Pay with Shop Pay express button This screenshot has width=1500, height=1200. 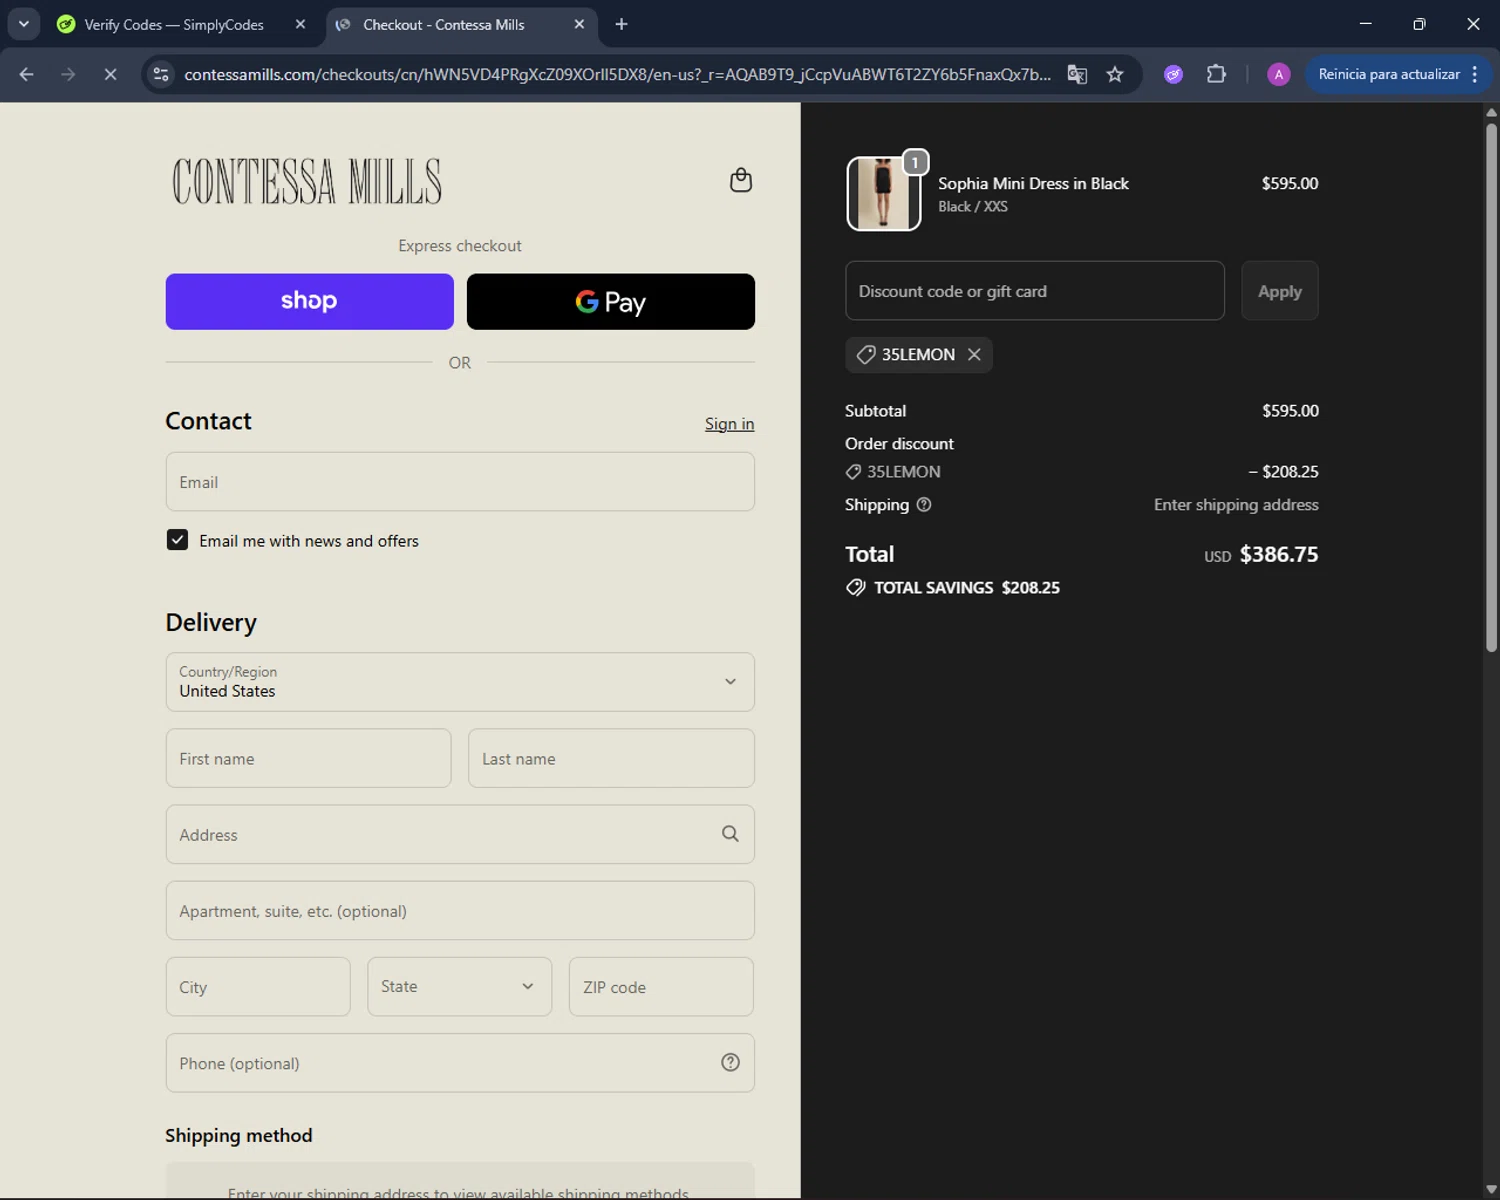click(x=310, y=301)
